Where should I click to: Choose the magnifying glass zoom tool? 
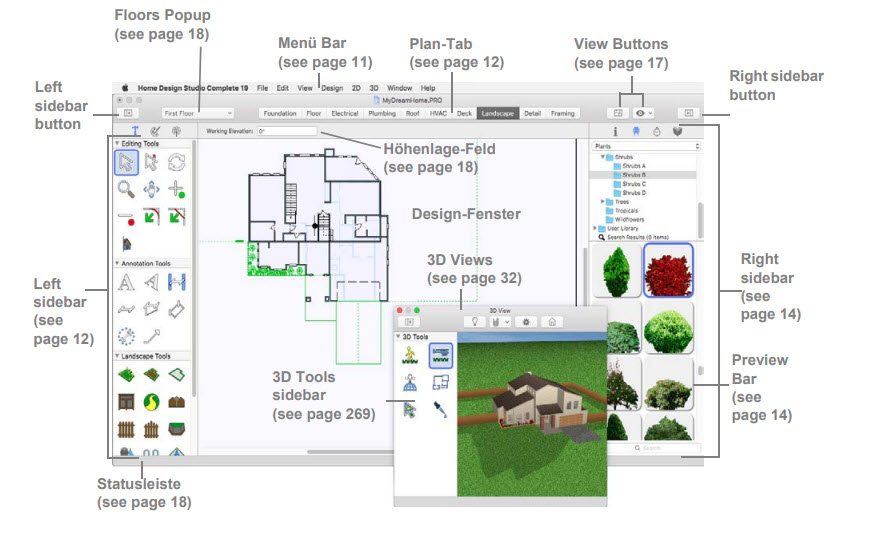tap(126, 189)
